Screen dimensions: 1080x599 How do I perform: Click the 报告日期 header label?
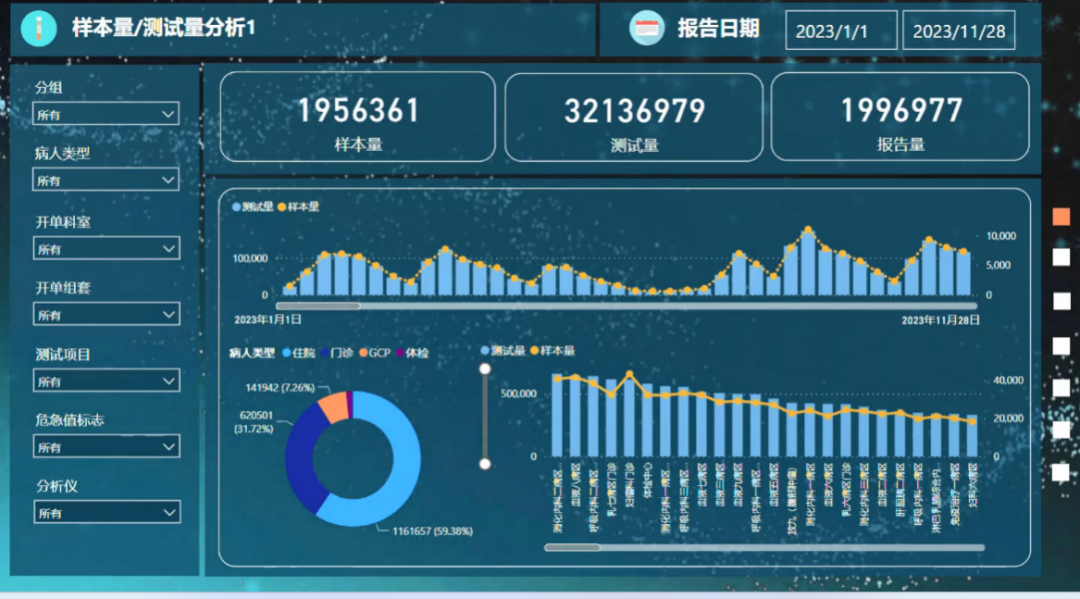click(x=718, y=28)
